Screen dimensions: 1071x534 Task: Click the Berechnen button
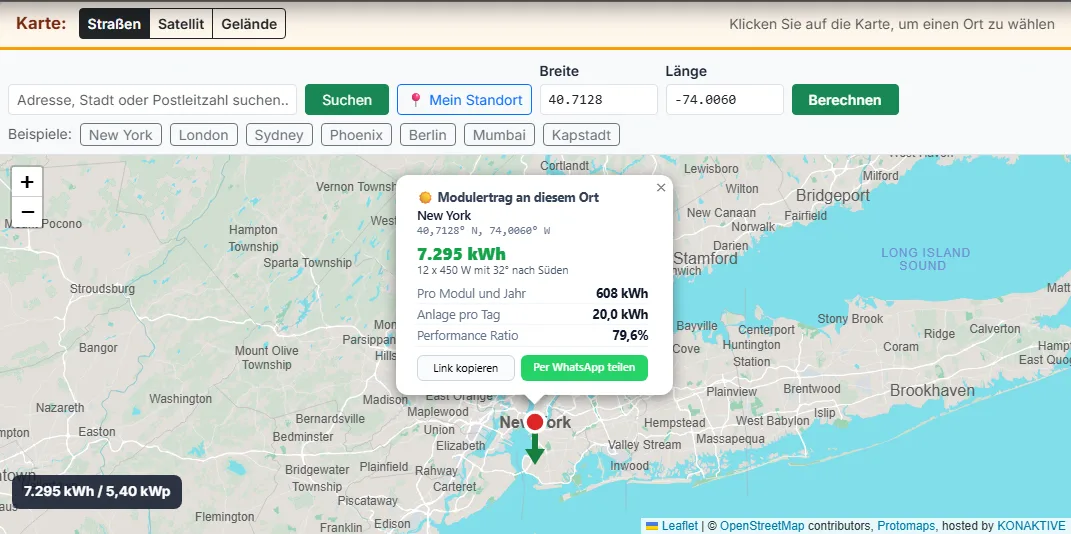[x=845, y=100]
